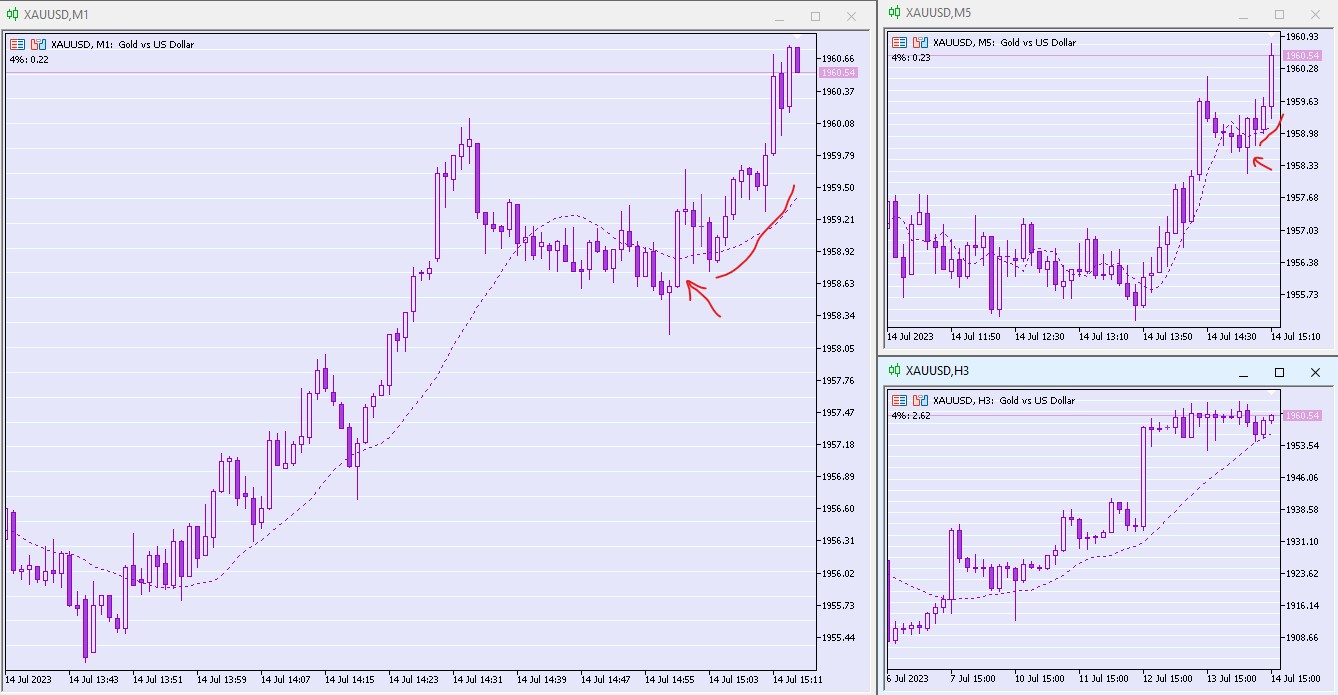This screenshot has width=1338, height=695.
Task: Click price scale value 1956.31 on M1 chart
Action: coord(838,541)
